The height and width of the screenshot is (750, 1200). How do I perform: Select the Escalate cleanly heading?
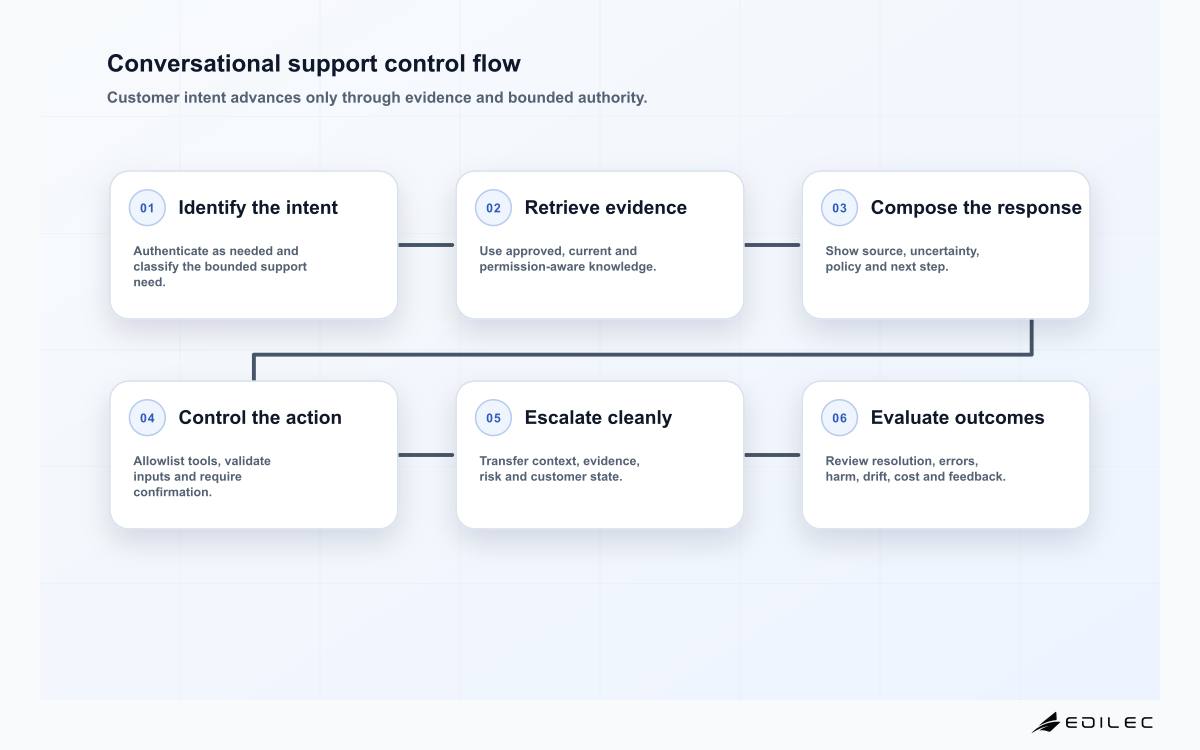pyautogui.click(x=598, y=418)
